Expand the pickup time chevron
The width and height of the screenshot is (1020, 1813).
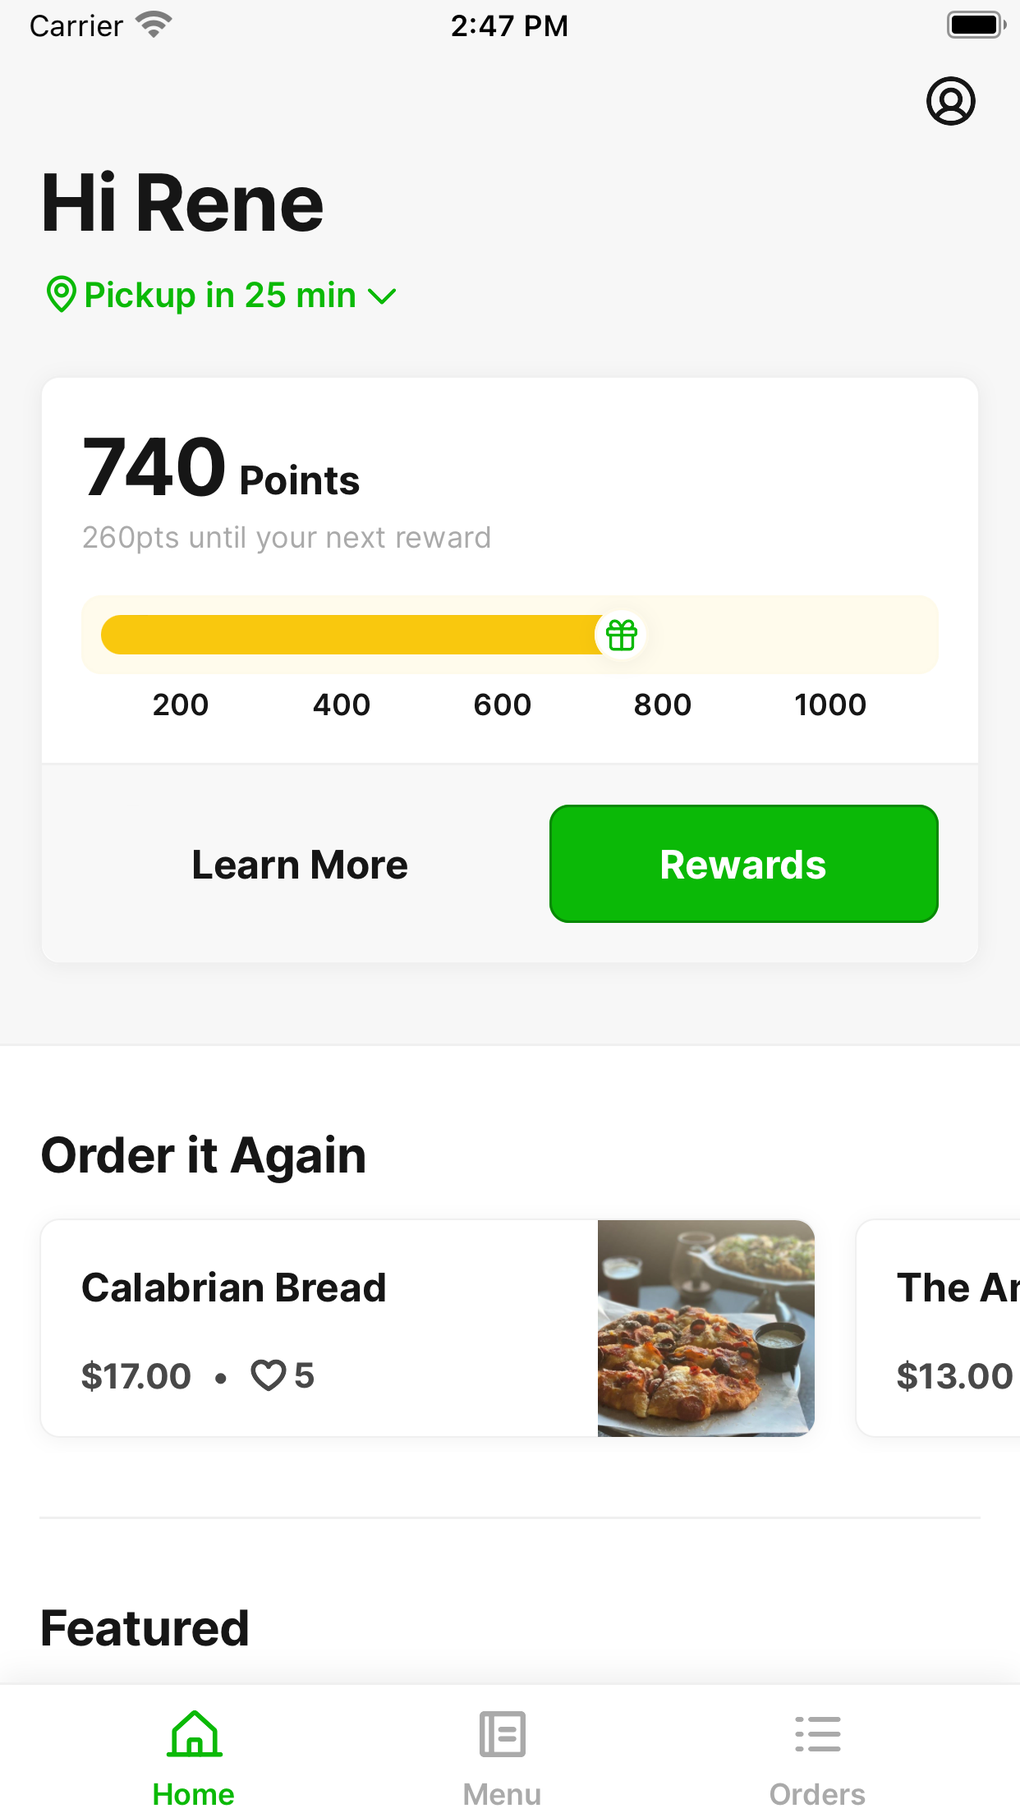(382, 296)
